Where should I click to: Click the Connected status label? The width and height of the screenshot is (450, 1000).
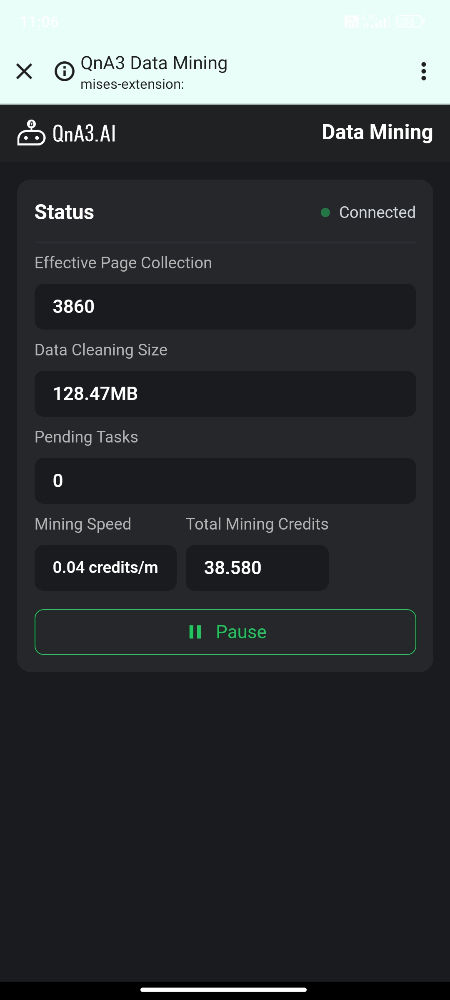[377, 212]
